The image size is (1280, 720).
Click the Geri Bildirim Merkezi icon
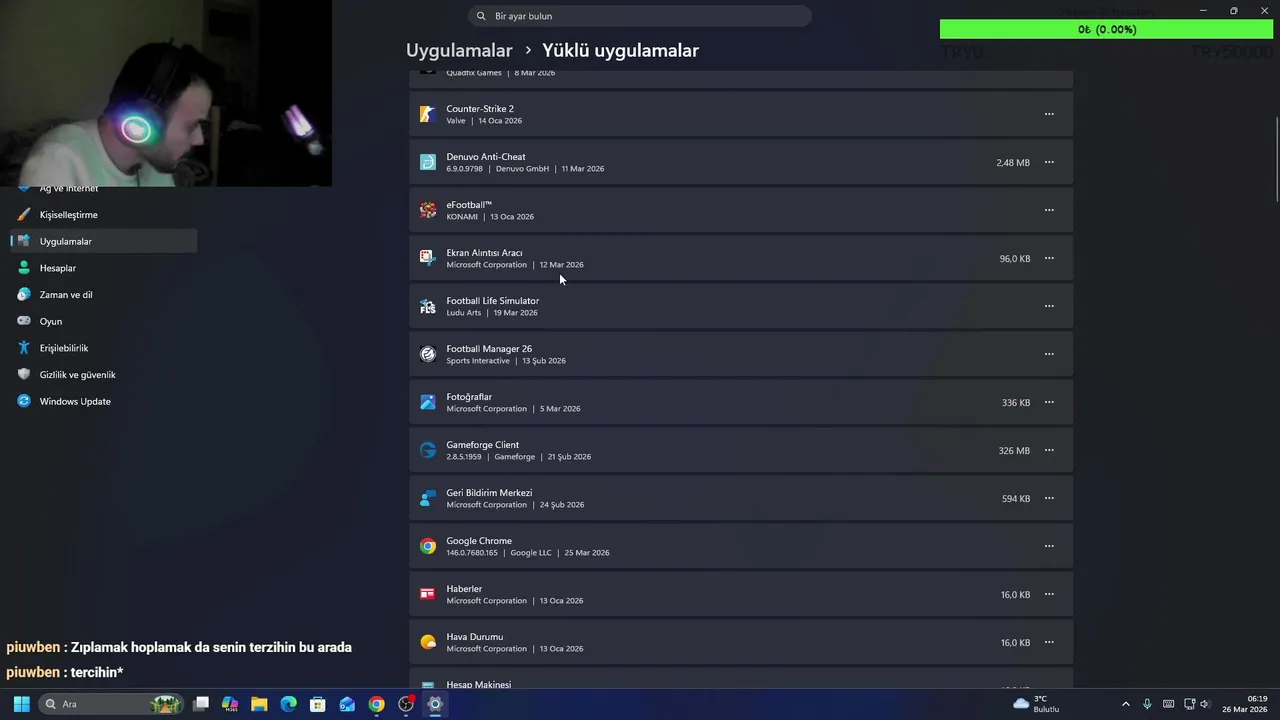(x=428, y=498)
